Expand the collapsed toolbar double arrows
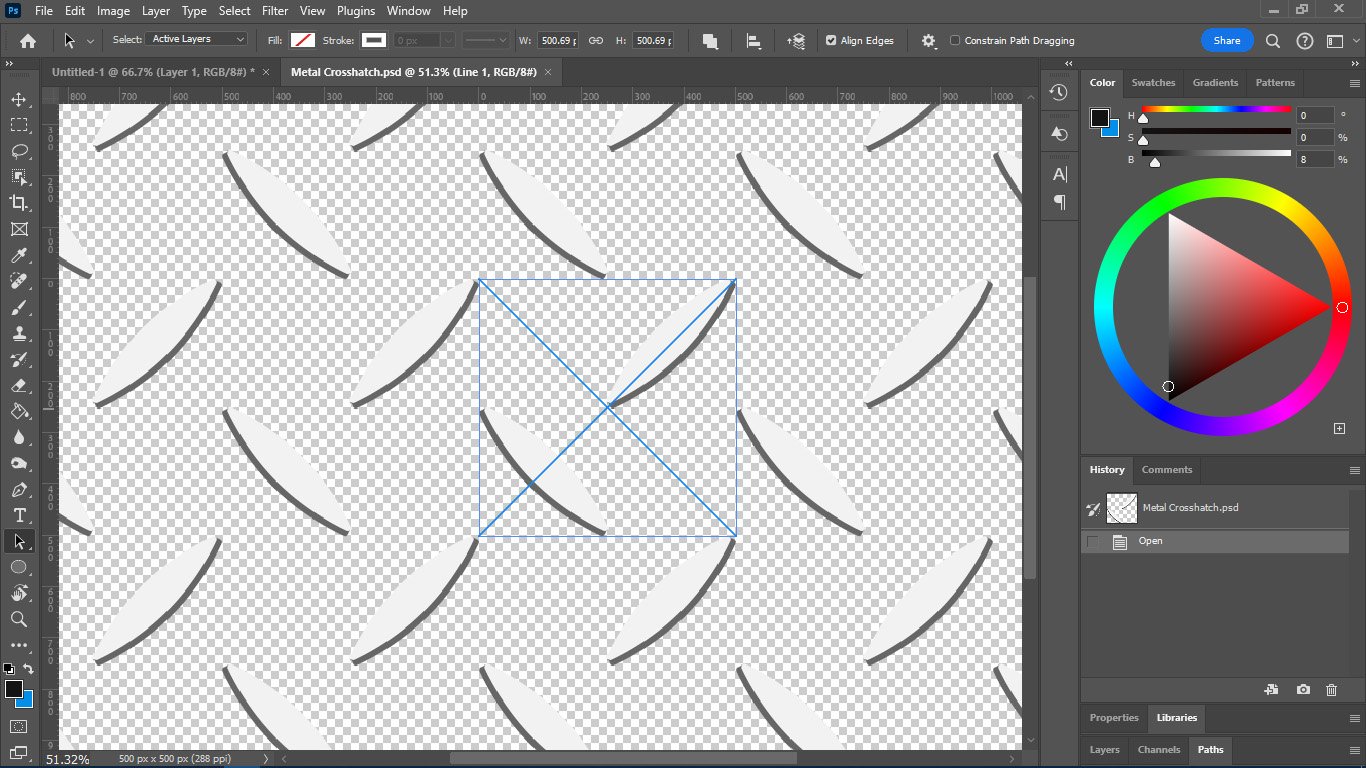Screen dimensions: 1366x768 pyautogui.click(x=10, y=63)
